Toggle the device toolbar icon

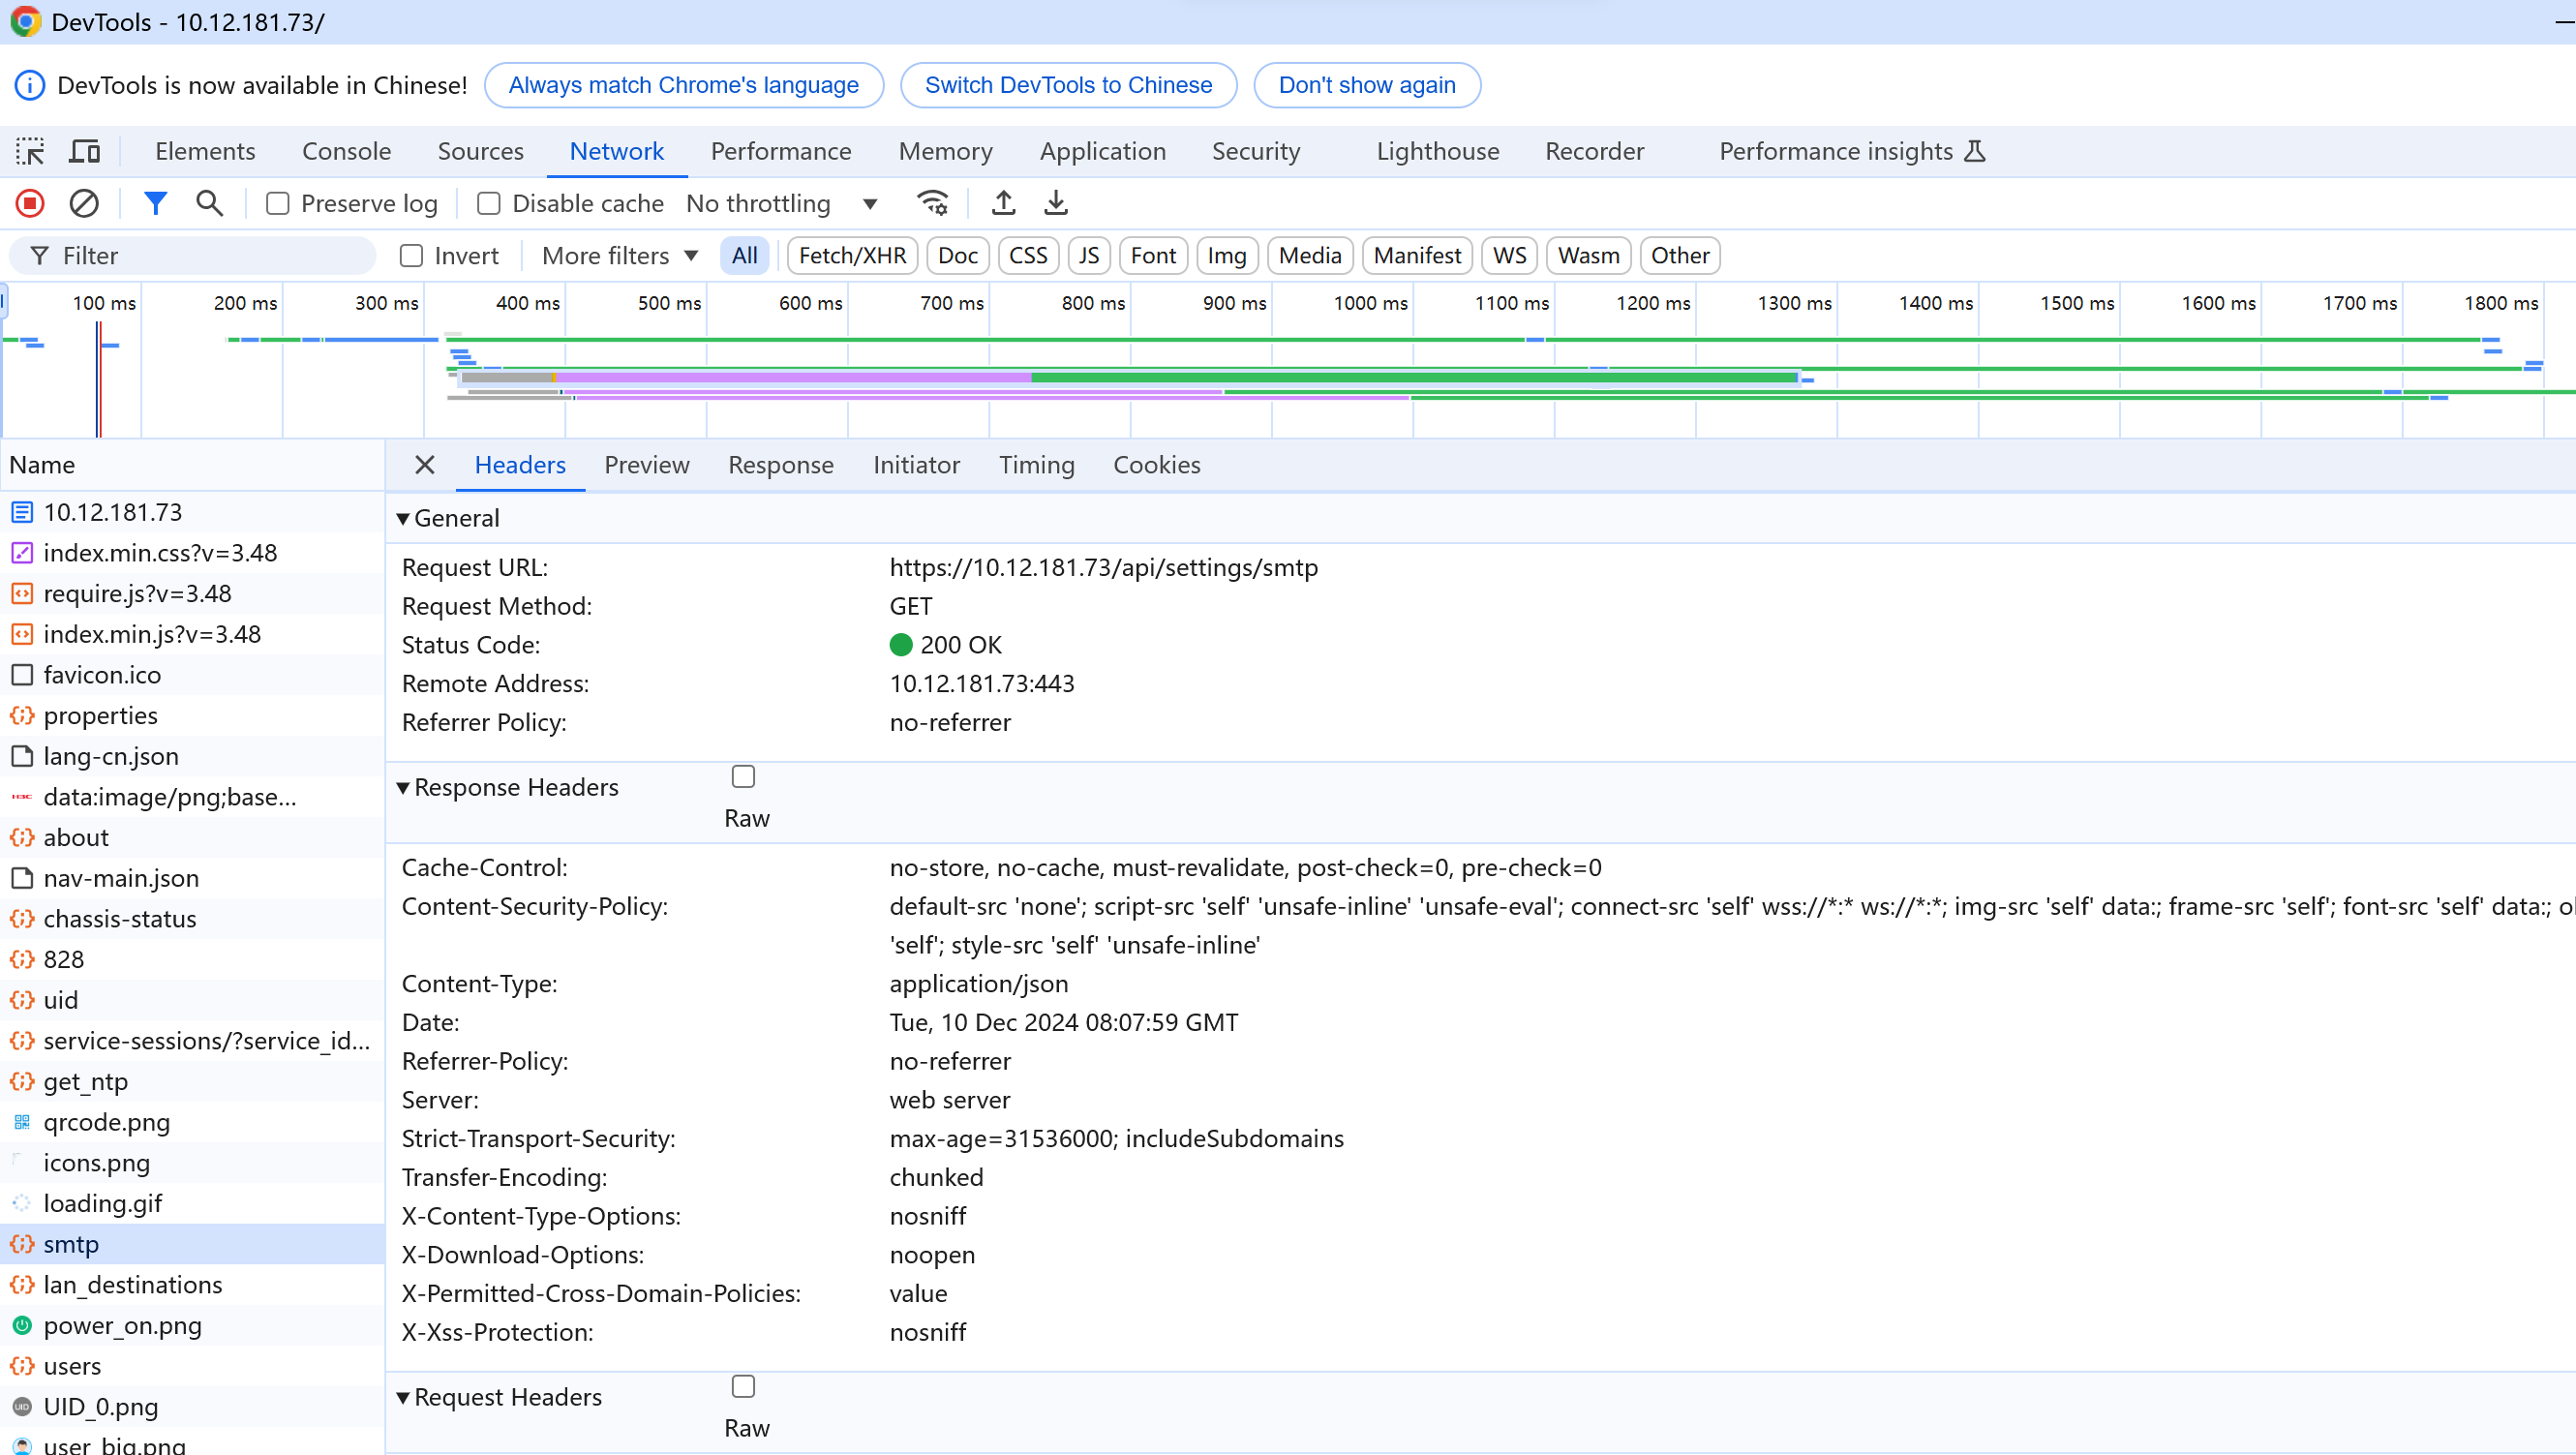pyautogui.click(x=85, y=152)
